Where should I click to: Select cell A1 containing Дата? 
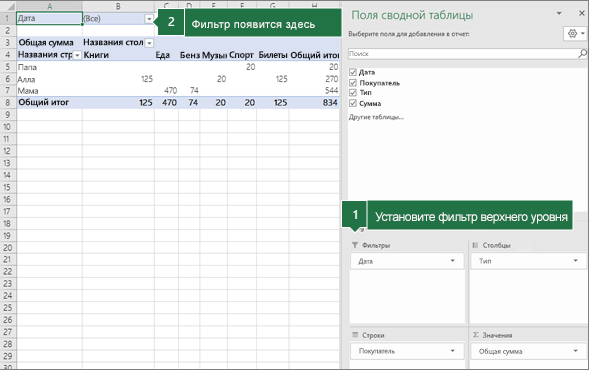(x=49, y=18)
